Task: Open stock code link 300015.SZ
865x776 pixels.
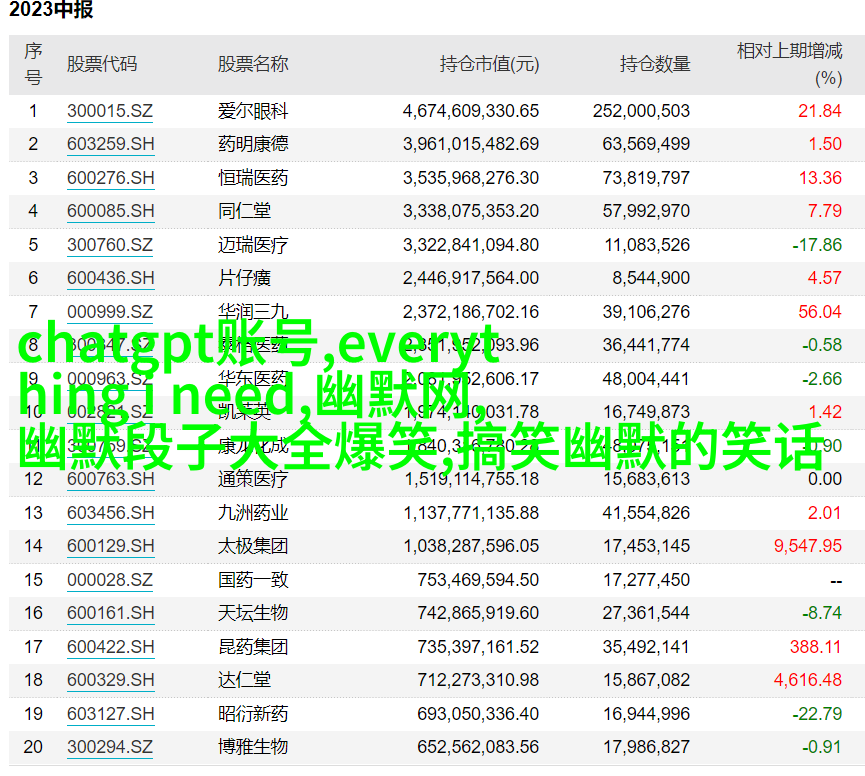Action: [x=110, y=111]
